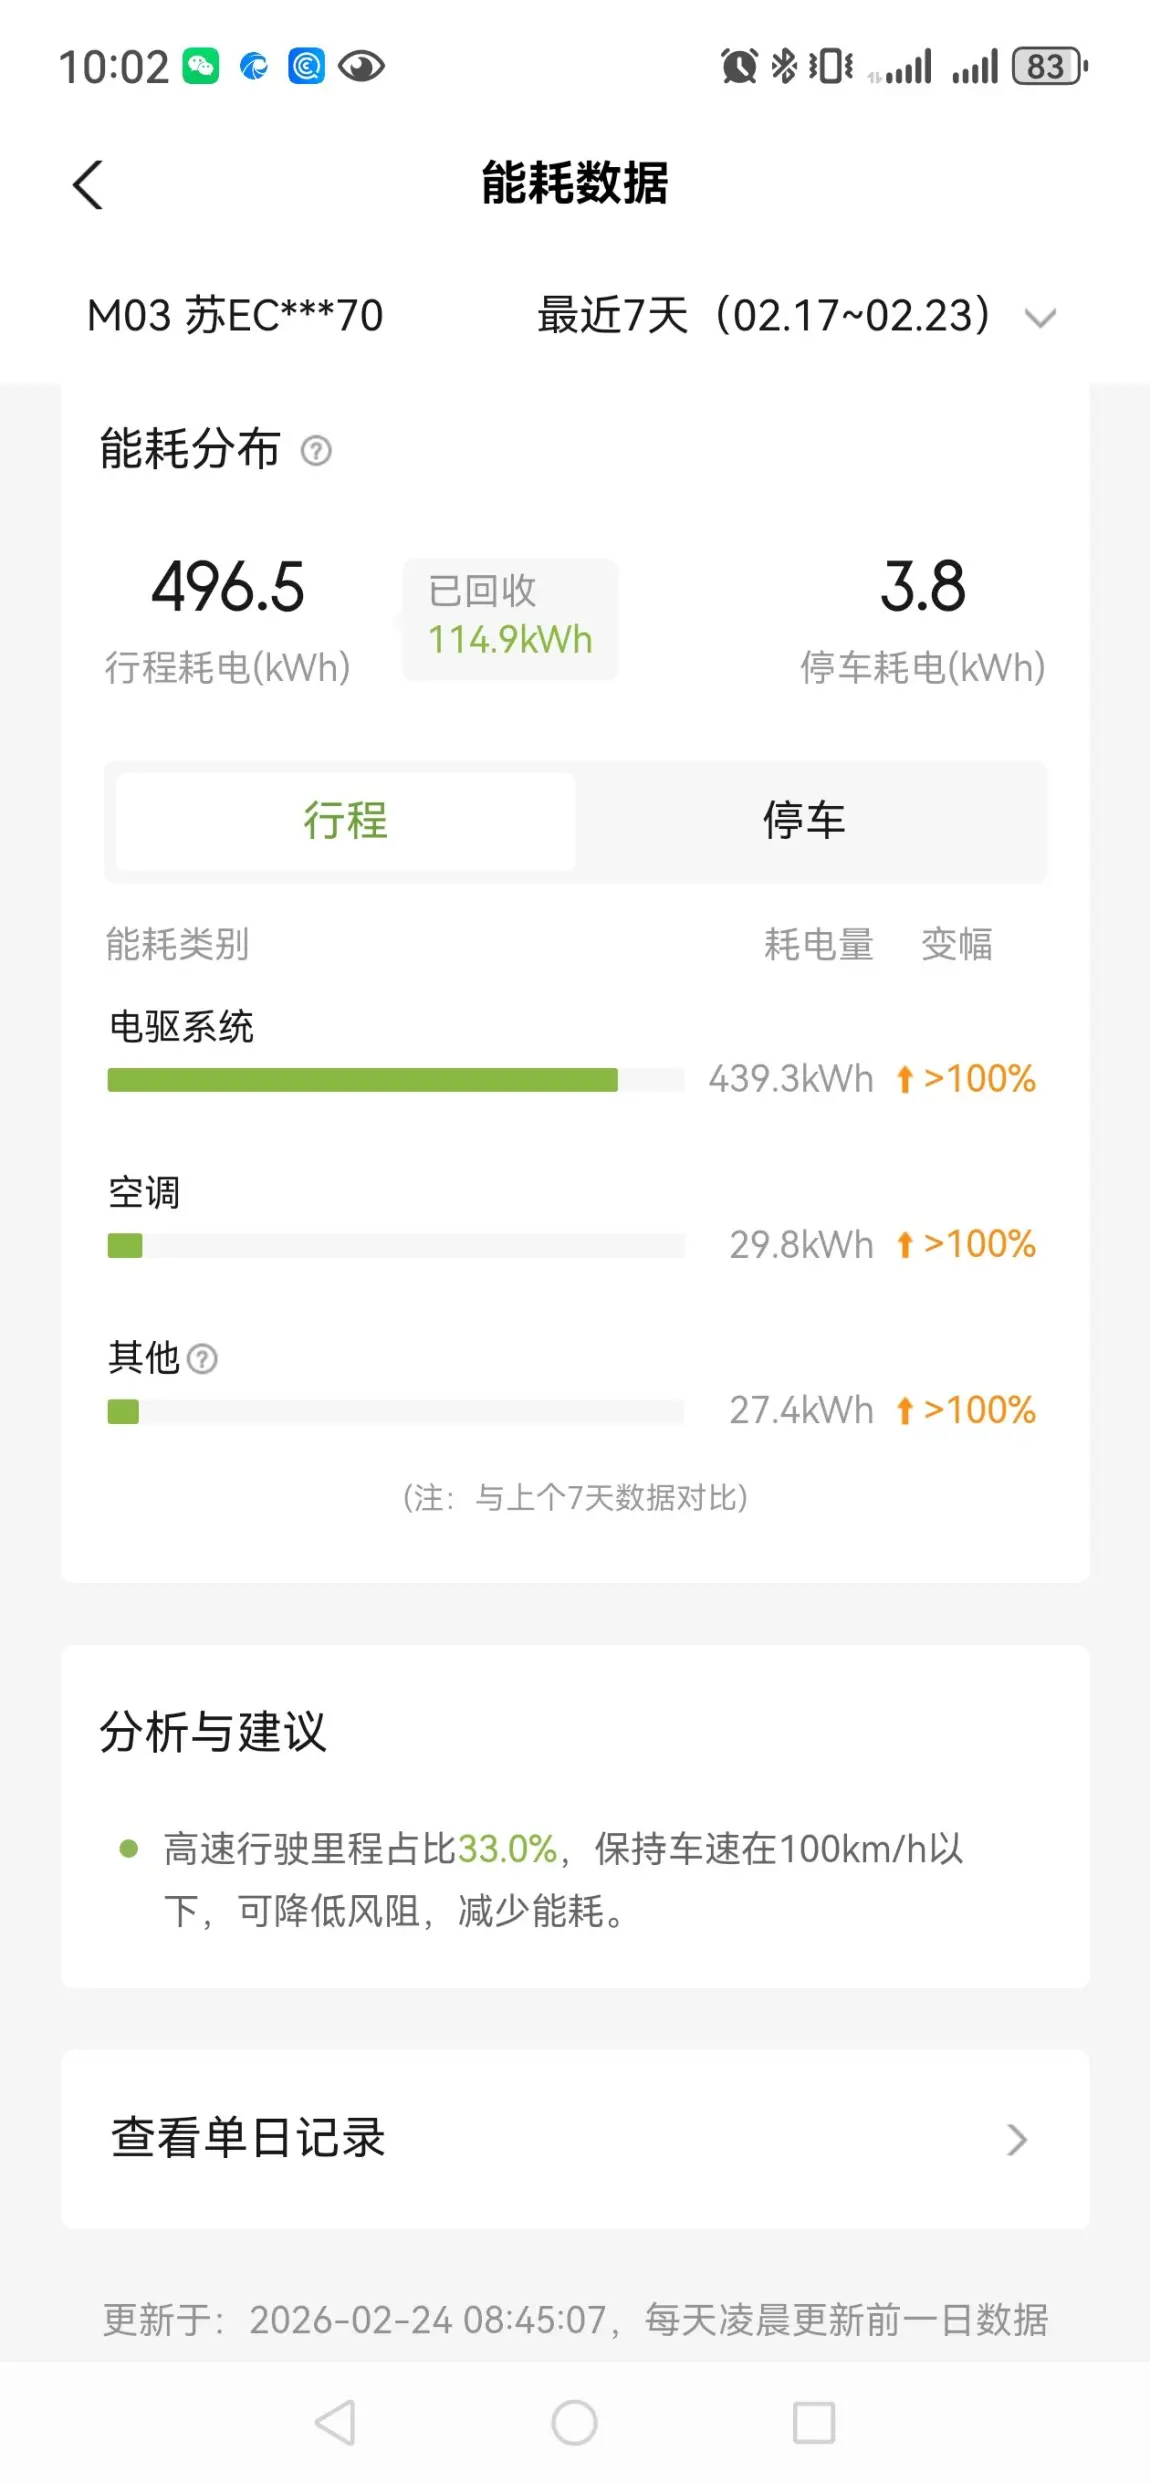Tap the battery indicator in status bar
This screenshot has height=2483, width=1150.
click(x=1049, y=67)
